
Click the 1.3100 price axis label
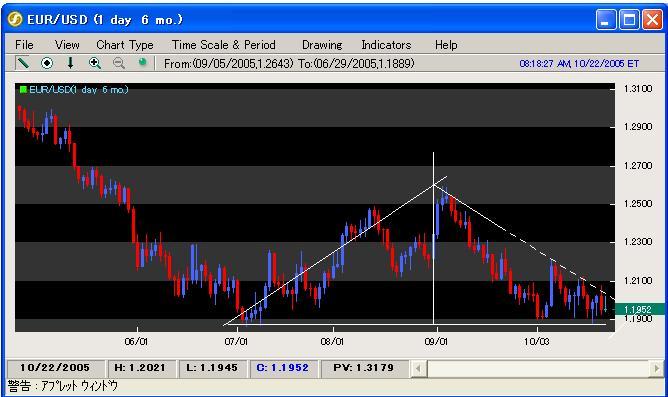(x=638, y=89)
